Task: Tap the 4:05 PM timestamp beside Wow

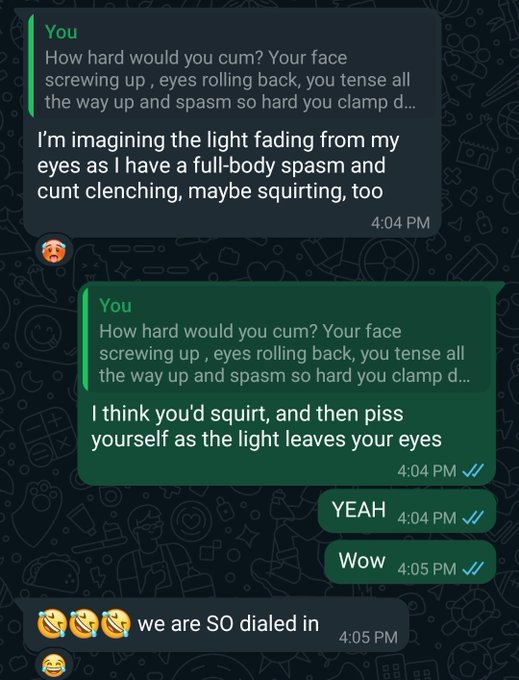Action: click(x=427, y=569)
